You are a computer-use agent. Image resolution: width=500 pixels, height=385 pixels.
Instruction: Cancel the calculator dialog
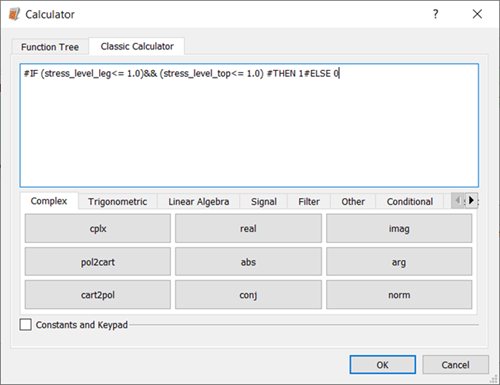point(455,365)
